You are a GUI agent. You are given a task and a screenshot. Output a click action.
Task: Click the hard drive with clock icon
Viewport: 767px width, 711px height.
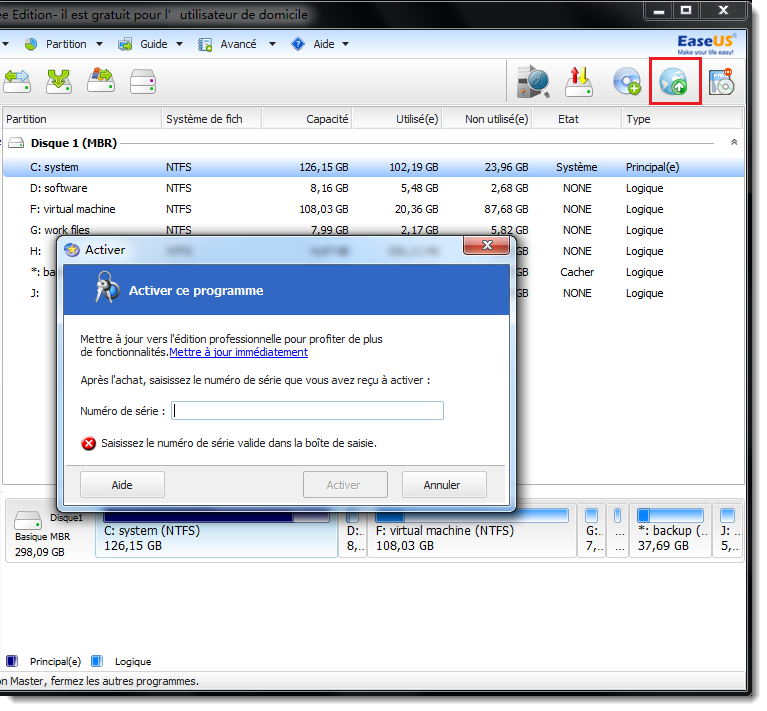point(533,82)
